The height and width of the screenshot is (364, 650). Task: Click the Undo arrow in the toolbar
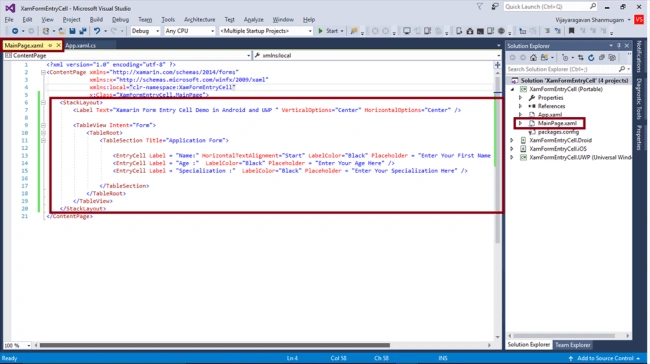pyautogui.click(x=97, y=31)
